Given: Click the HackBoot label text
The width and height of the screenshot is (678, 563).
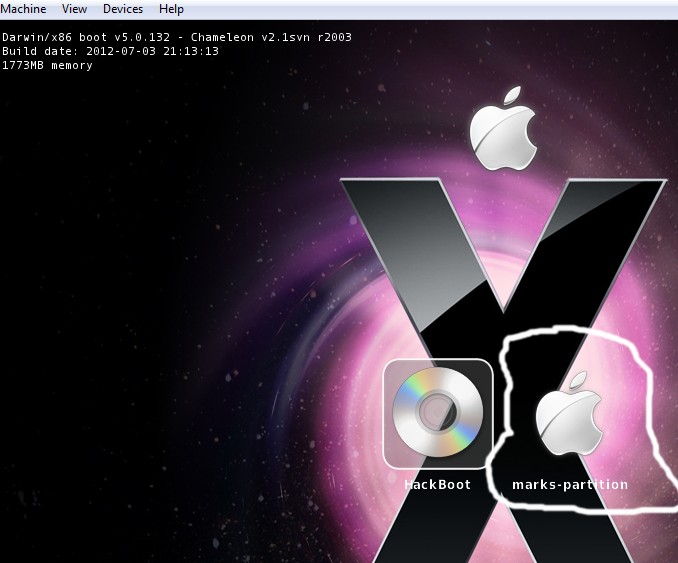Looking at the screenshot, I should [x=437, y=485].
